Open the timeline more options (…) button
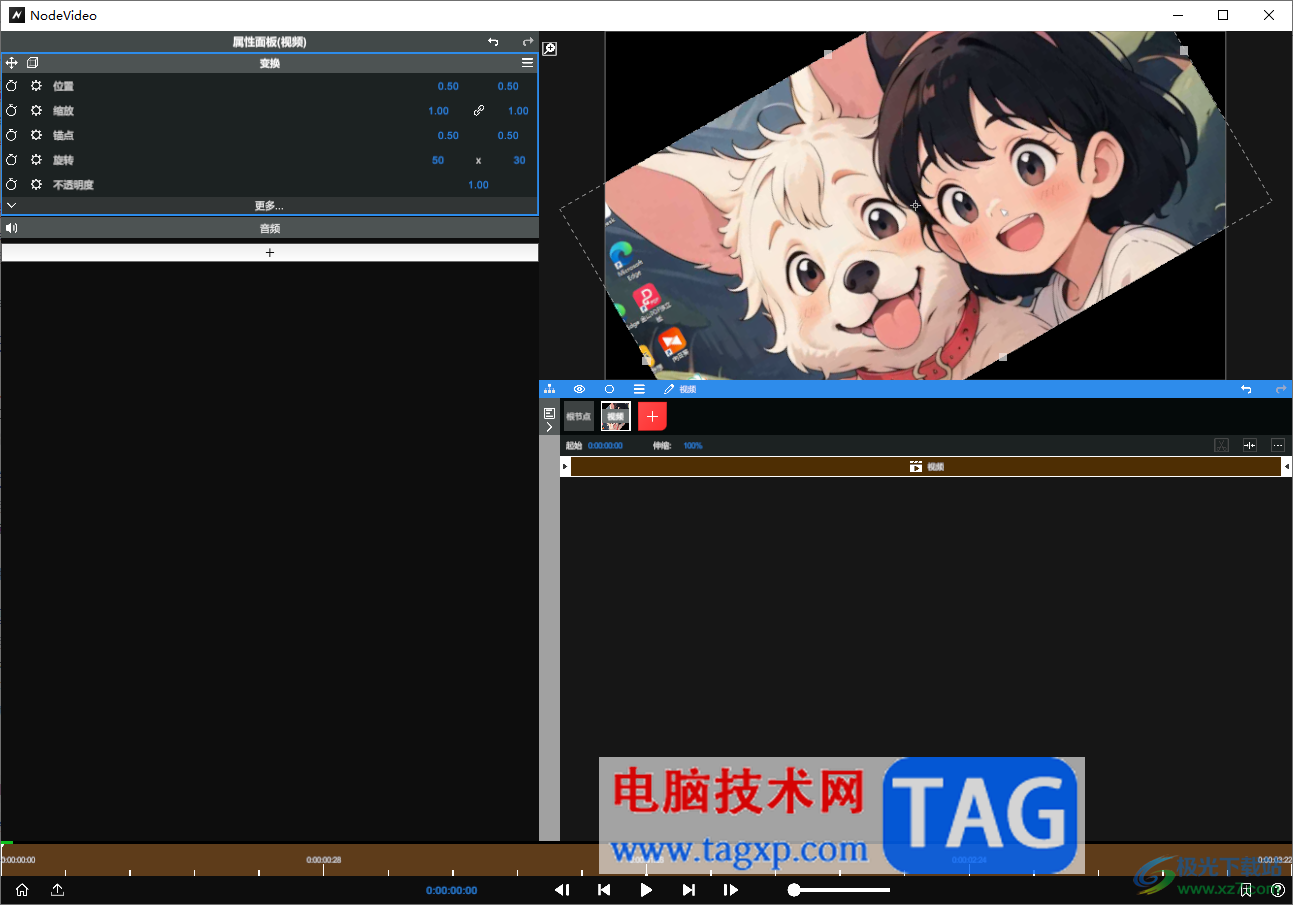This screenshot has width=1293, height=905. point(1278,445)
